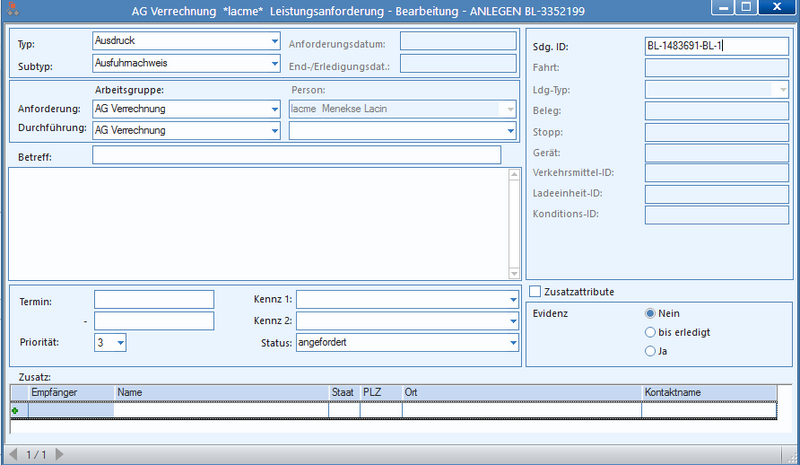Click the PLZ column header
The width and height of the screenshot is (800, 465).
tap(381, 393)
